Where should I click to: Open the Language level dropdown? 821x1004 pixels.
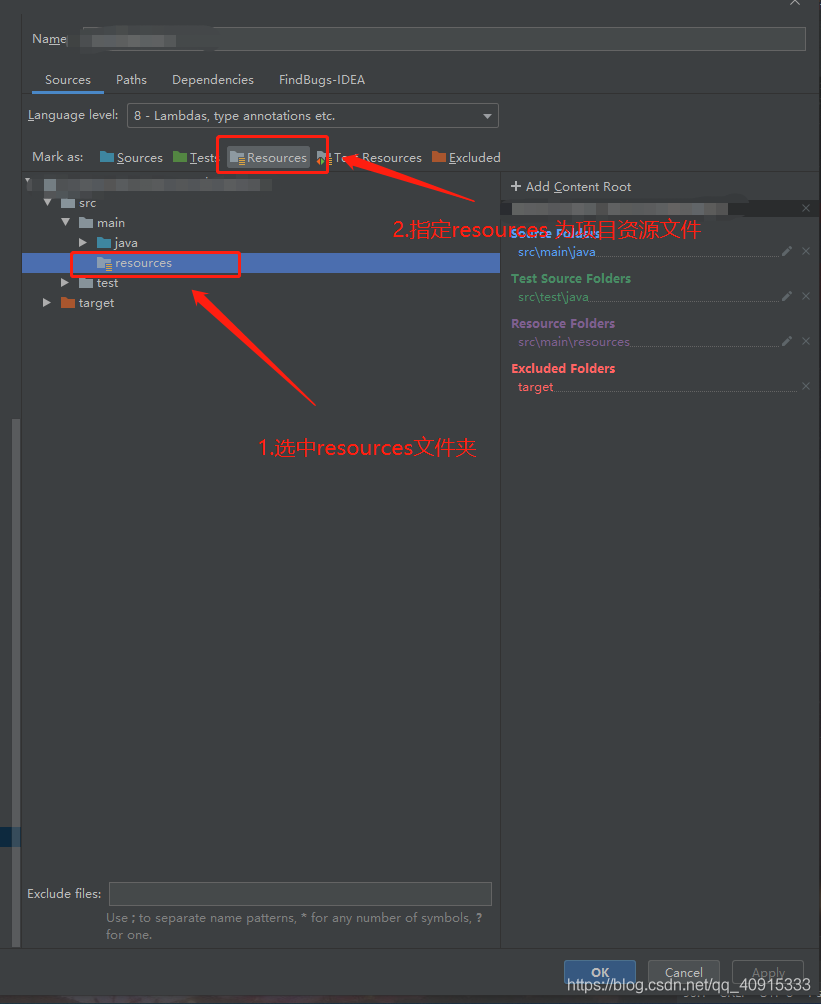487,115
